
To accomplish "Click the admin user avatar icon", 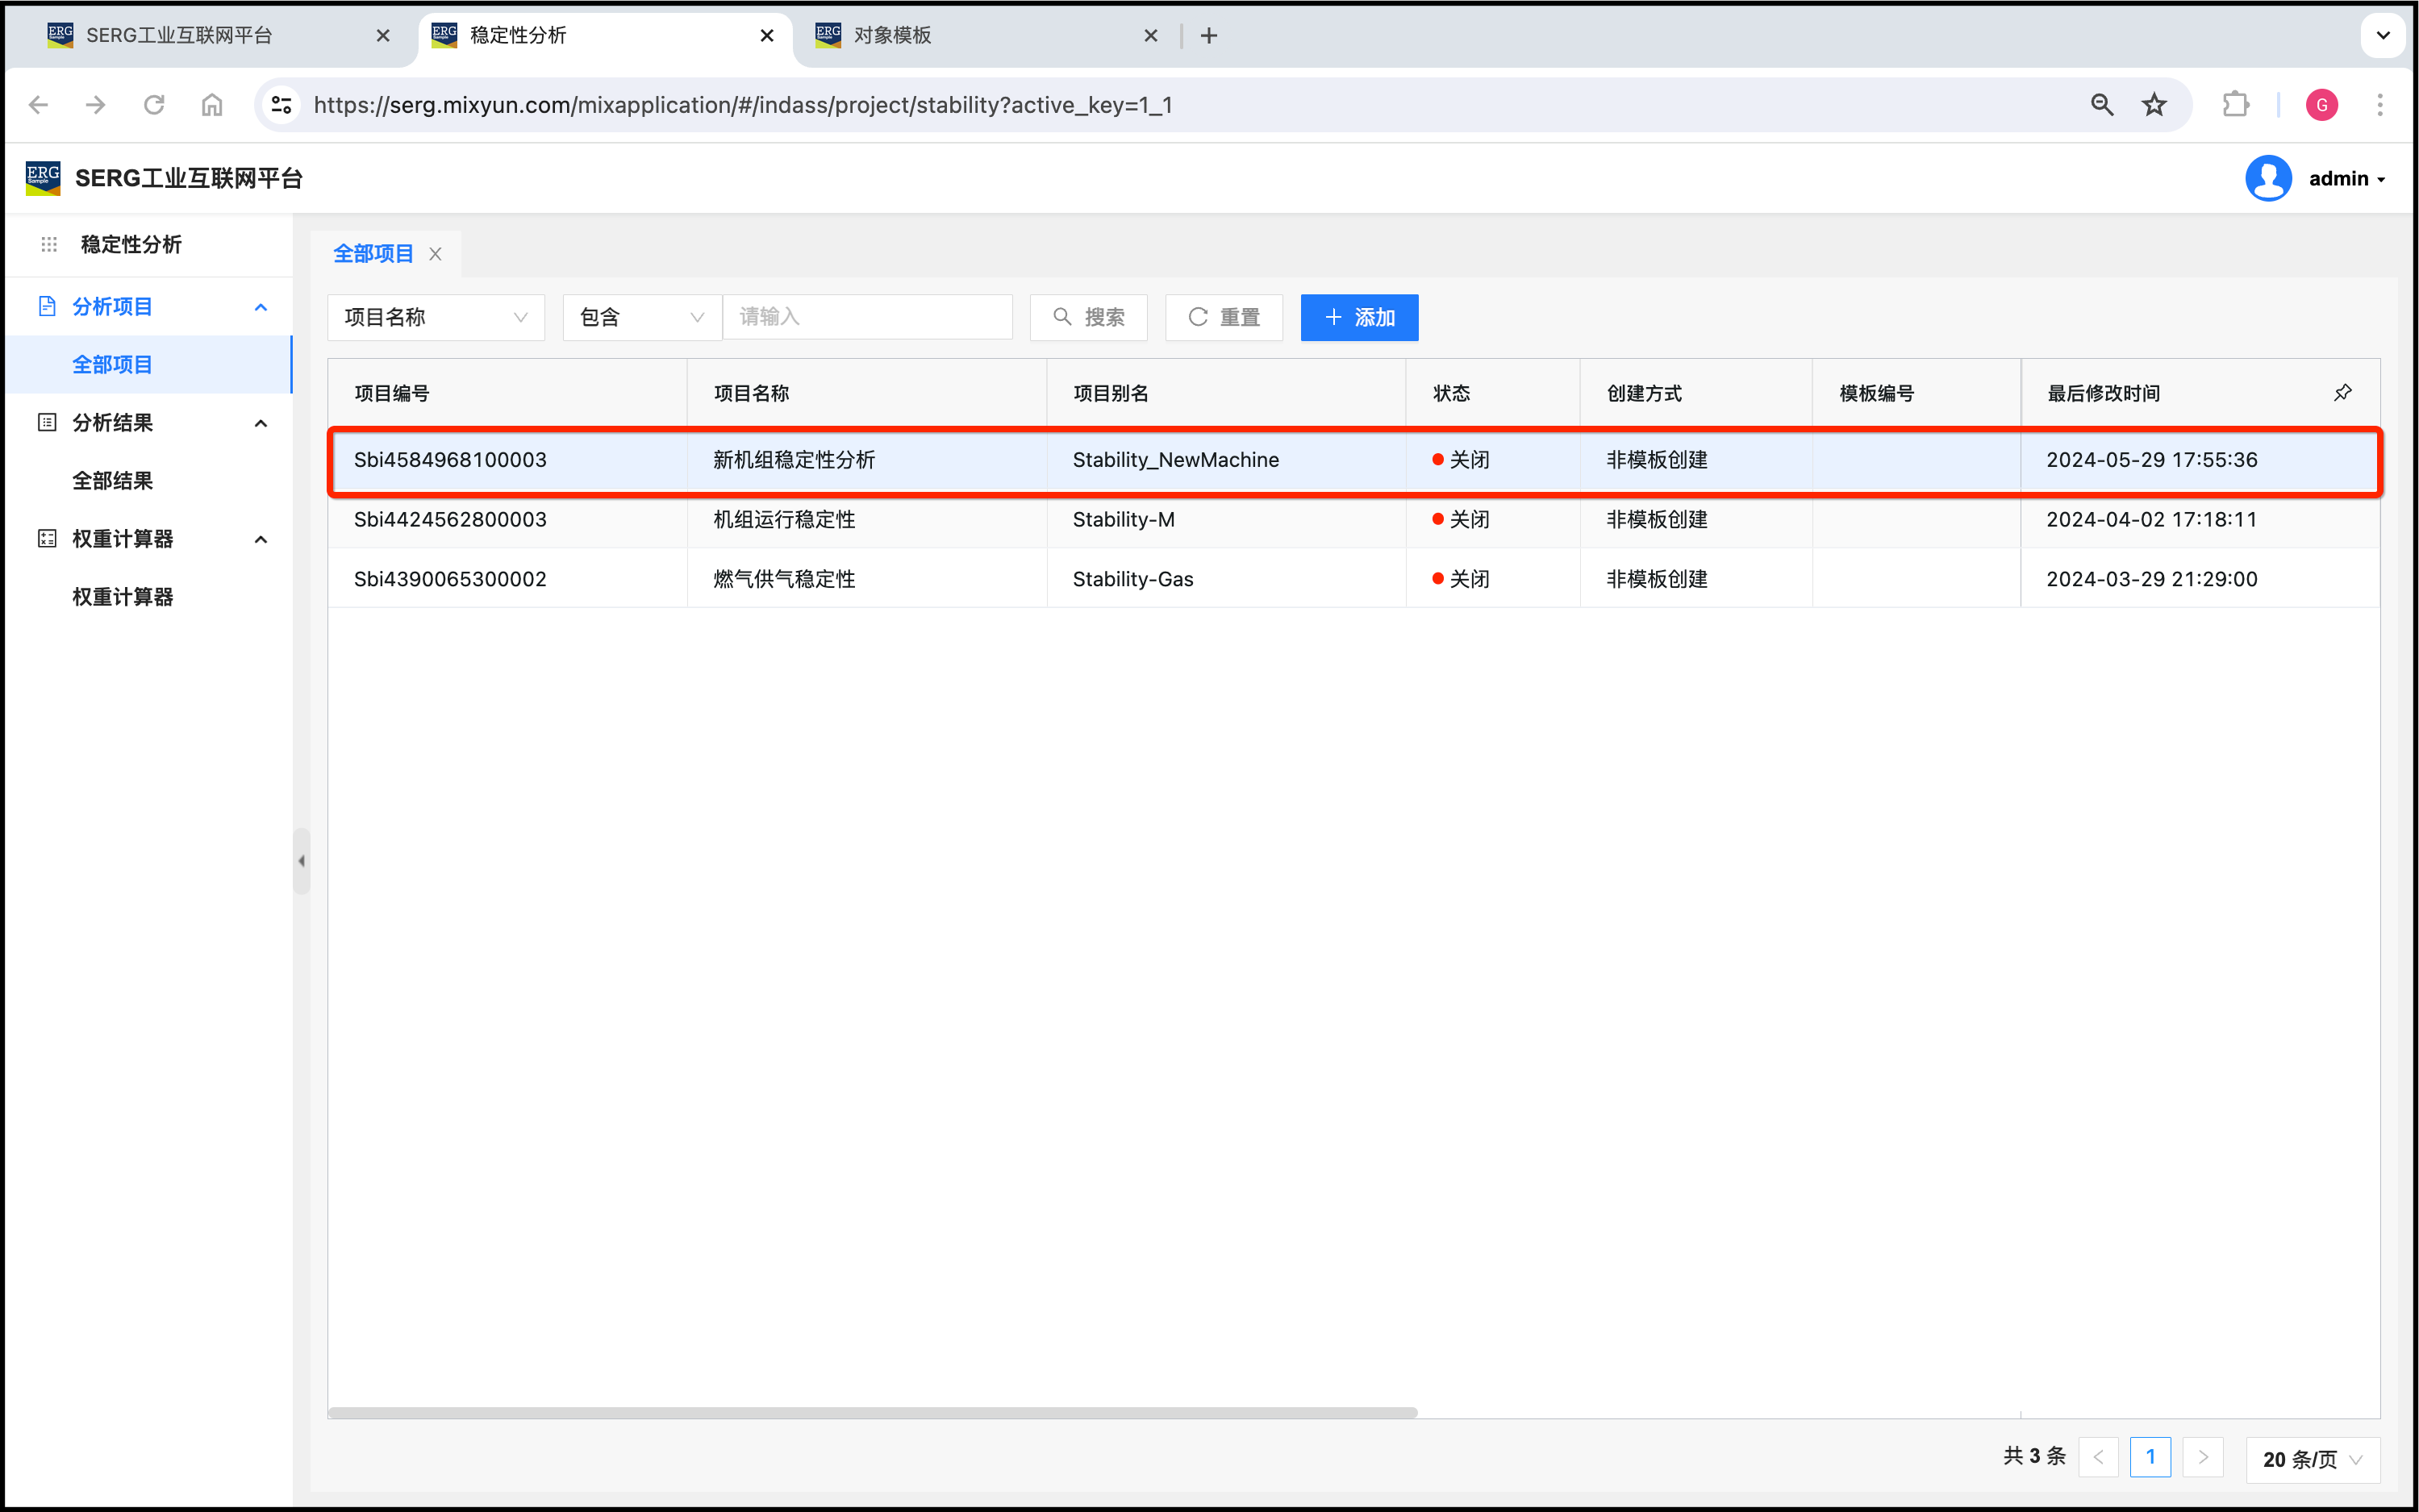I will pyautogui.click(x=2268, y=178).
